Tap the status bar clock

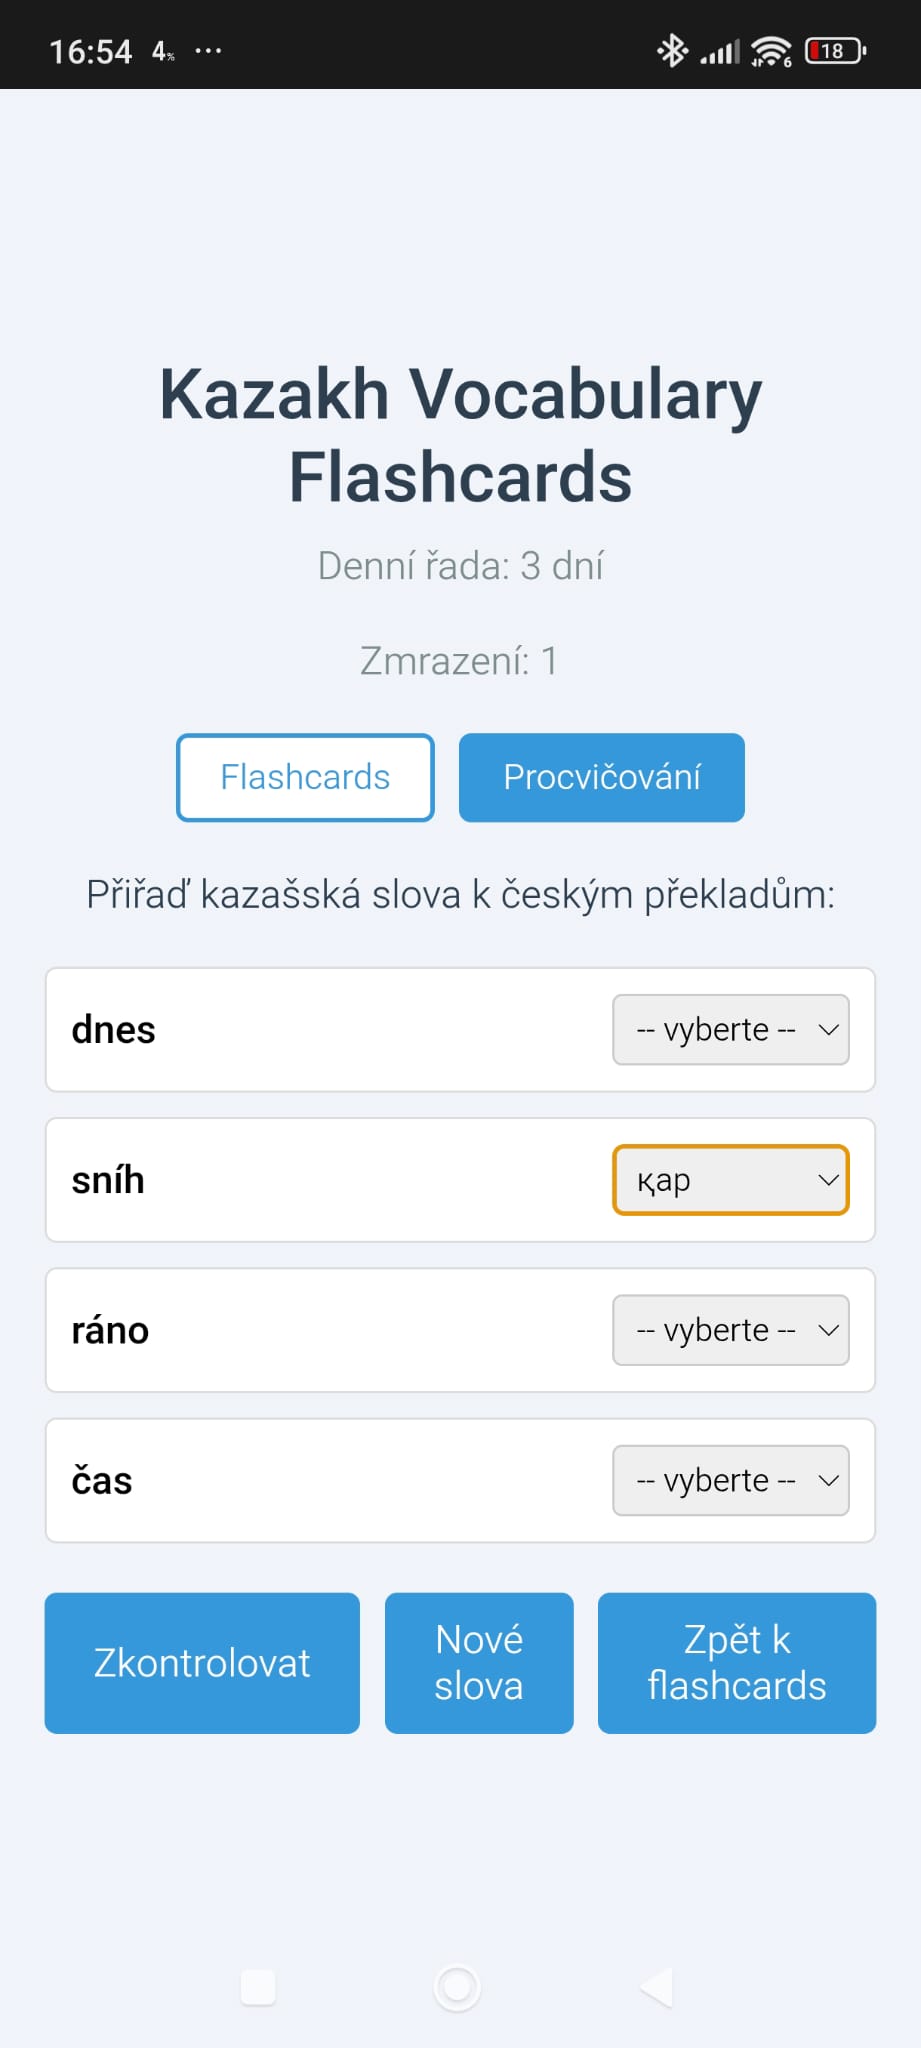tap(91, 51)
